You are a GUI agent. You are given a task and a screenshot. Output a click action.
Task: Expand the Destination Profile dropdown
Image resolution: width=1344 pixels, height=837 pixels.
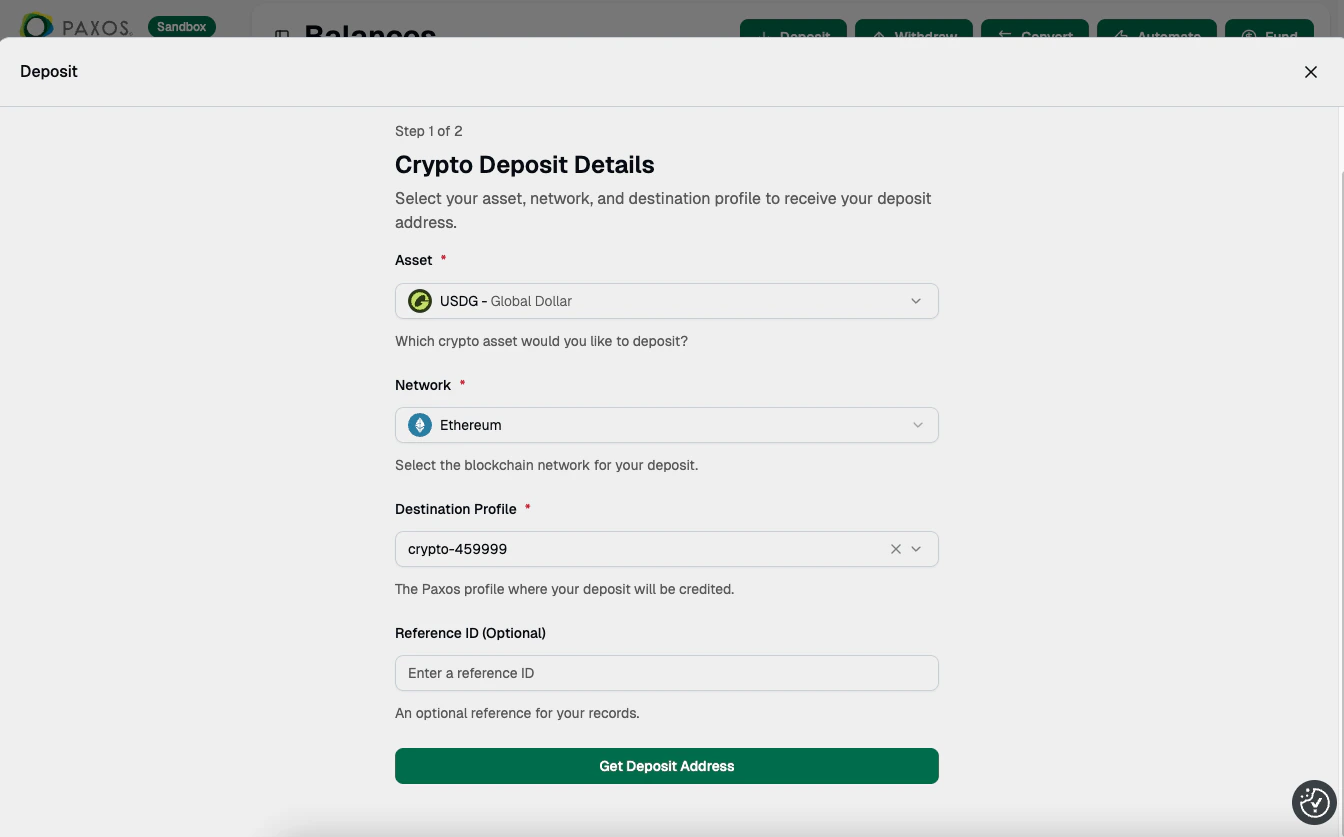916,548
